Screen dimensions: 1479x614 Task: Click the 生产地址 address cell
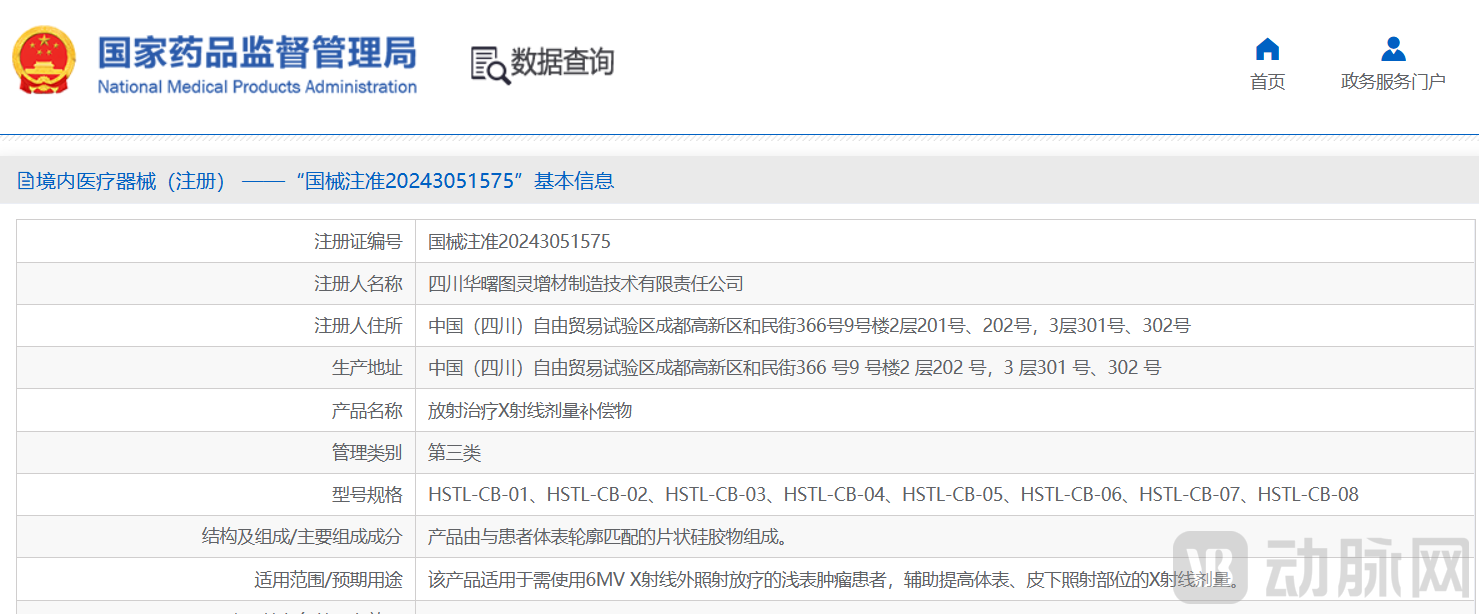pos(795,367)
